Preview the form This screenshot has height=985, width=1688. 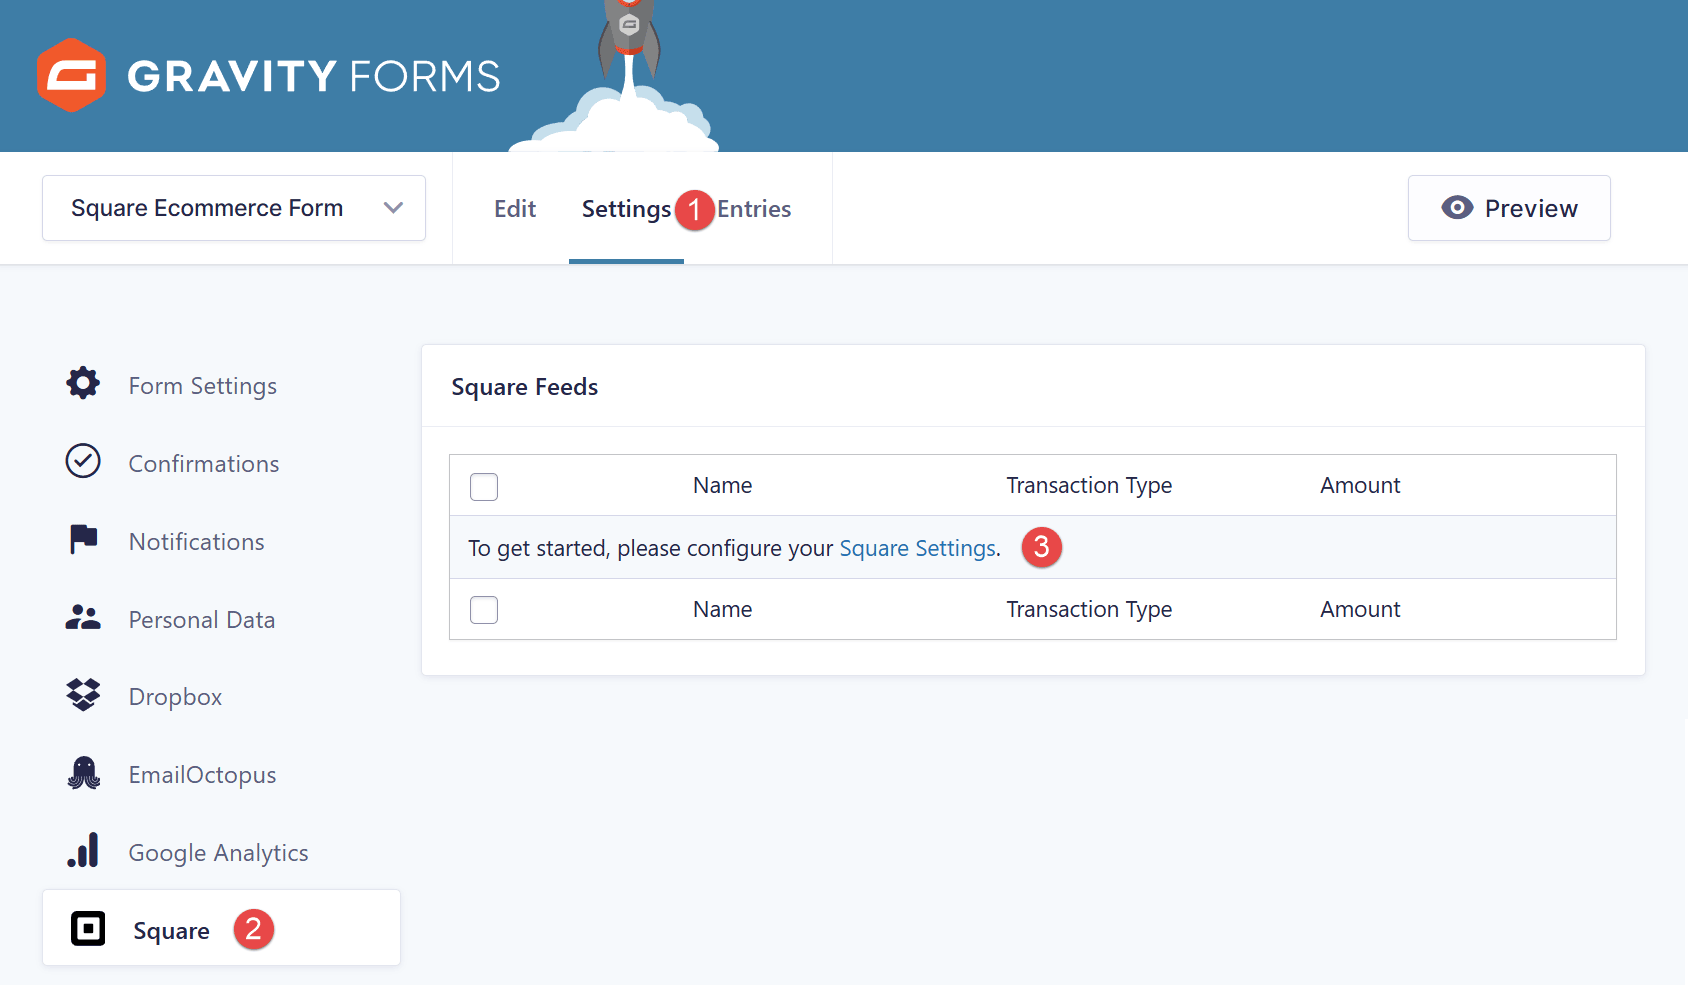click(x=1509, y=208)
